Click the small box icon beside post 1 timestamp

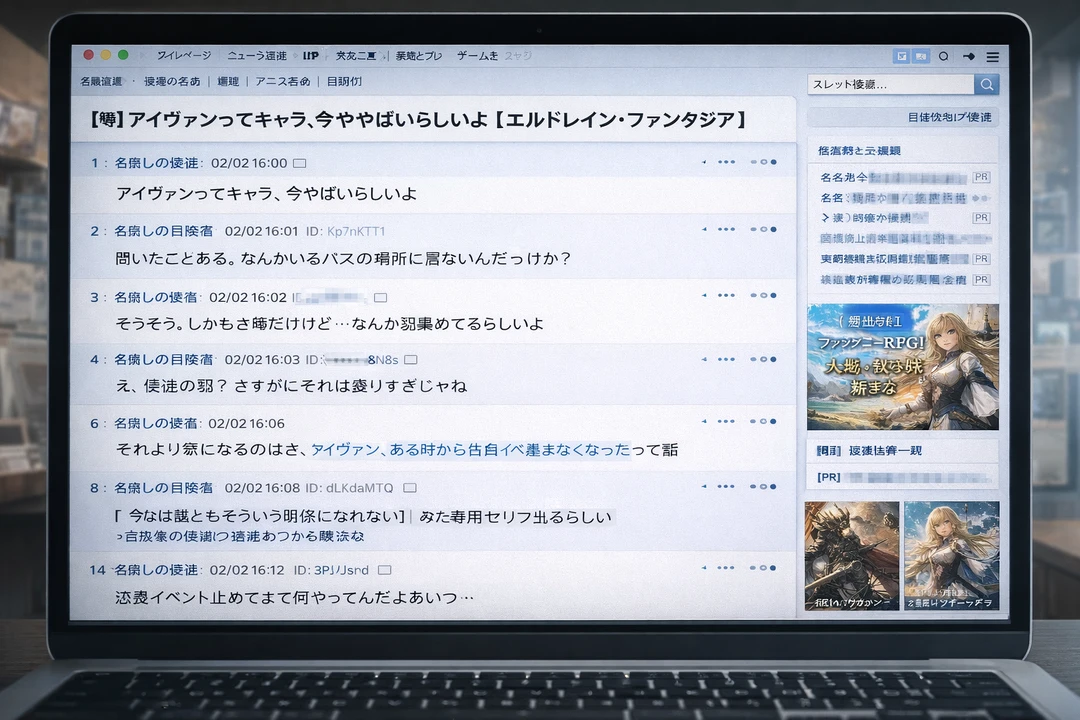pos(299,163)
